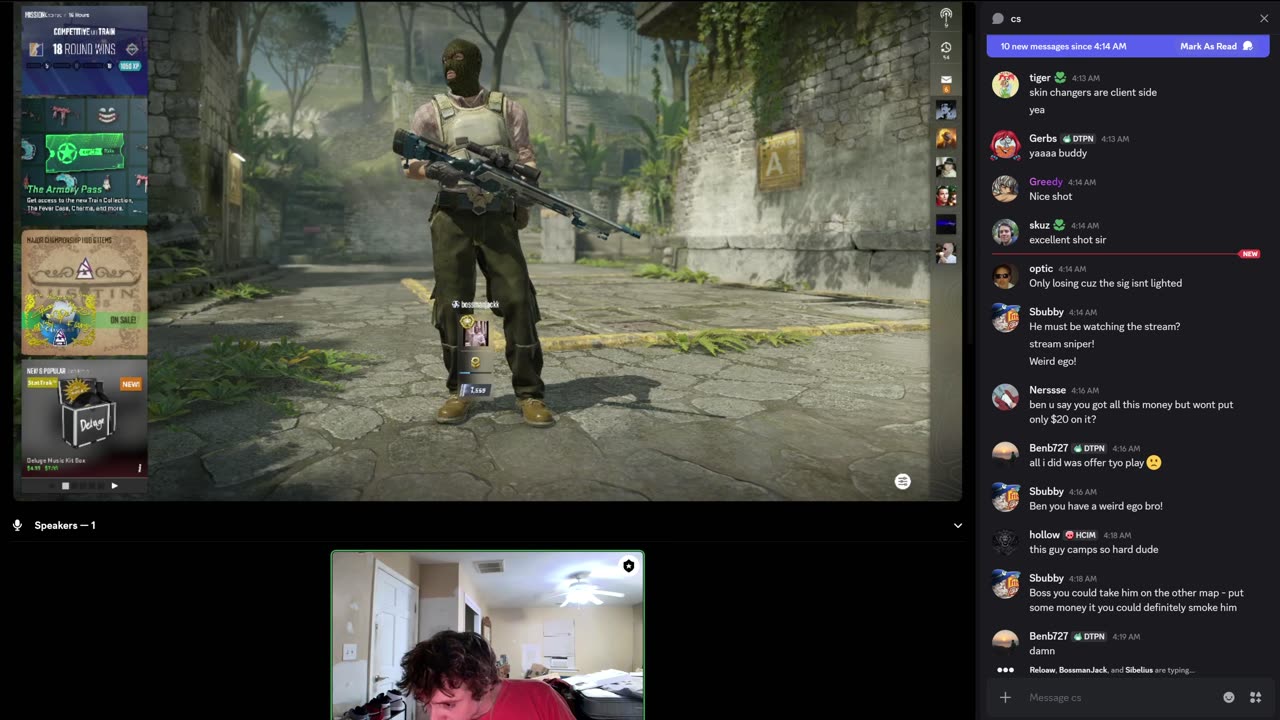Click the mission 18 Round Wins card
1280x720 pixels.
click(x=84, y=50)
